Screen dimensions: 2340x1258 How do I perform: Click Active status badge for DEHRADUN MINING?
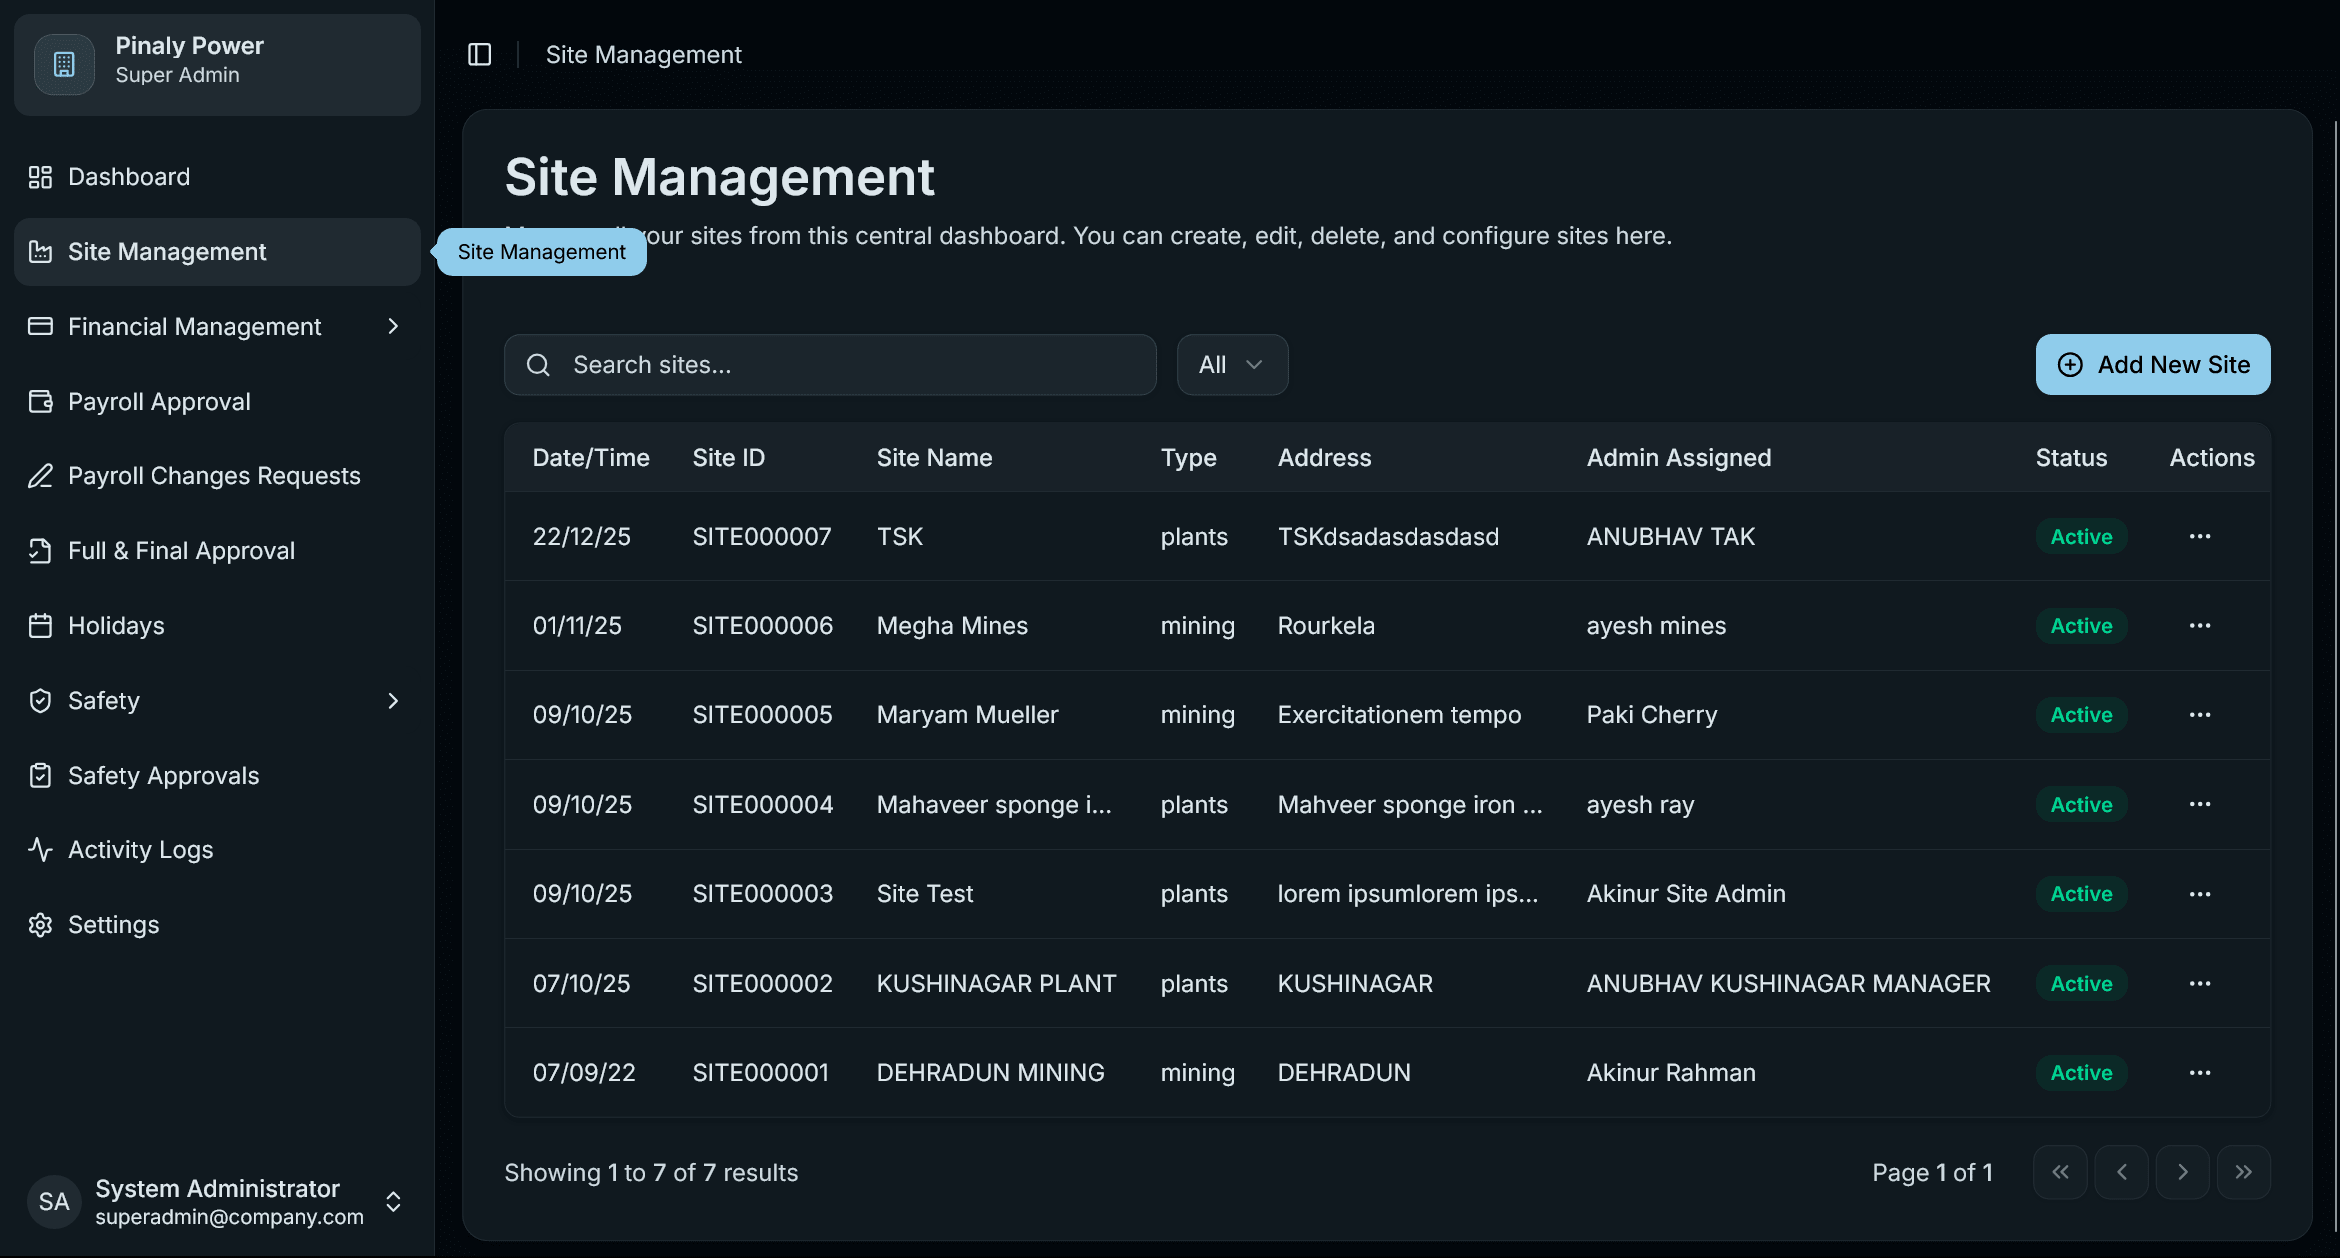[x=2082, y=1073]
